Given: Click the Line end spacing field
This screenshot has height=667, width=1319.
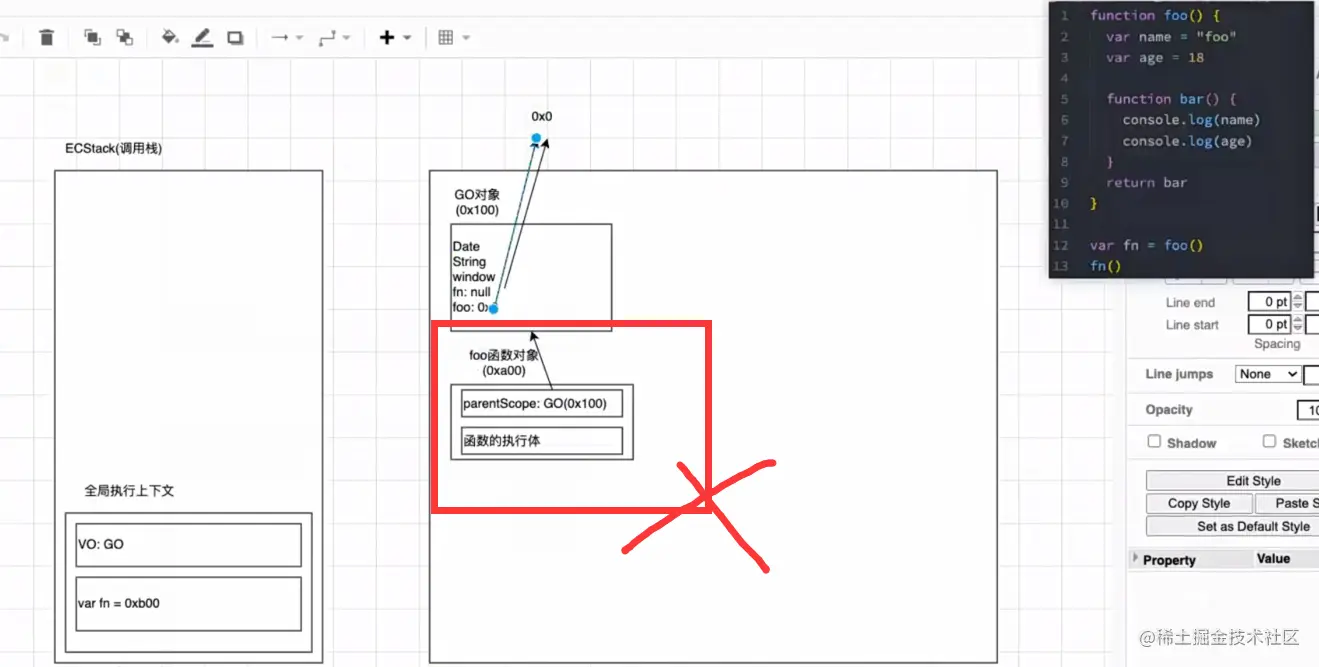Looking at the screenshot, I should point(1270,302).
